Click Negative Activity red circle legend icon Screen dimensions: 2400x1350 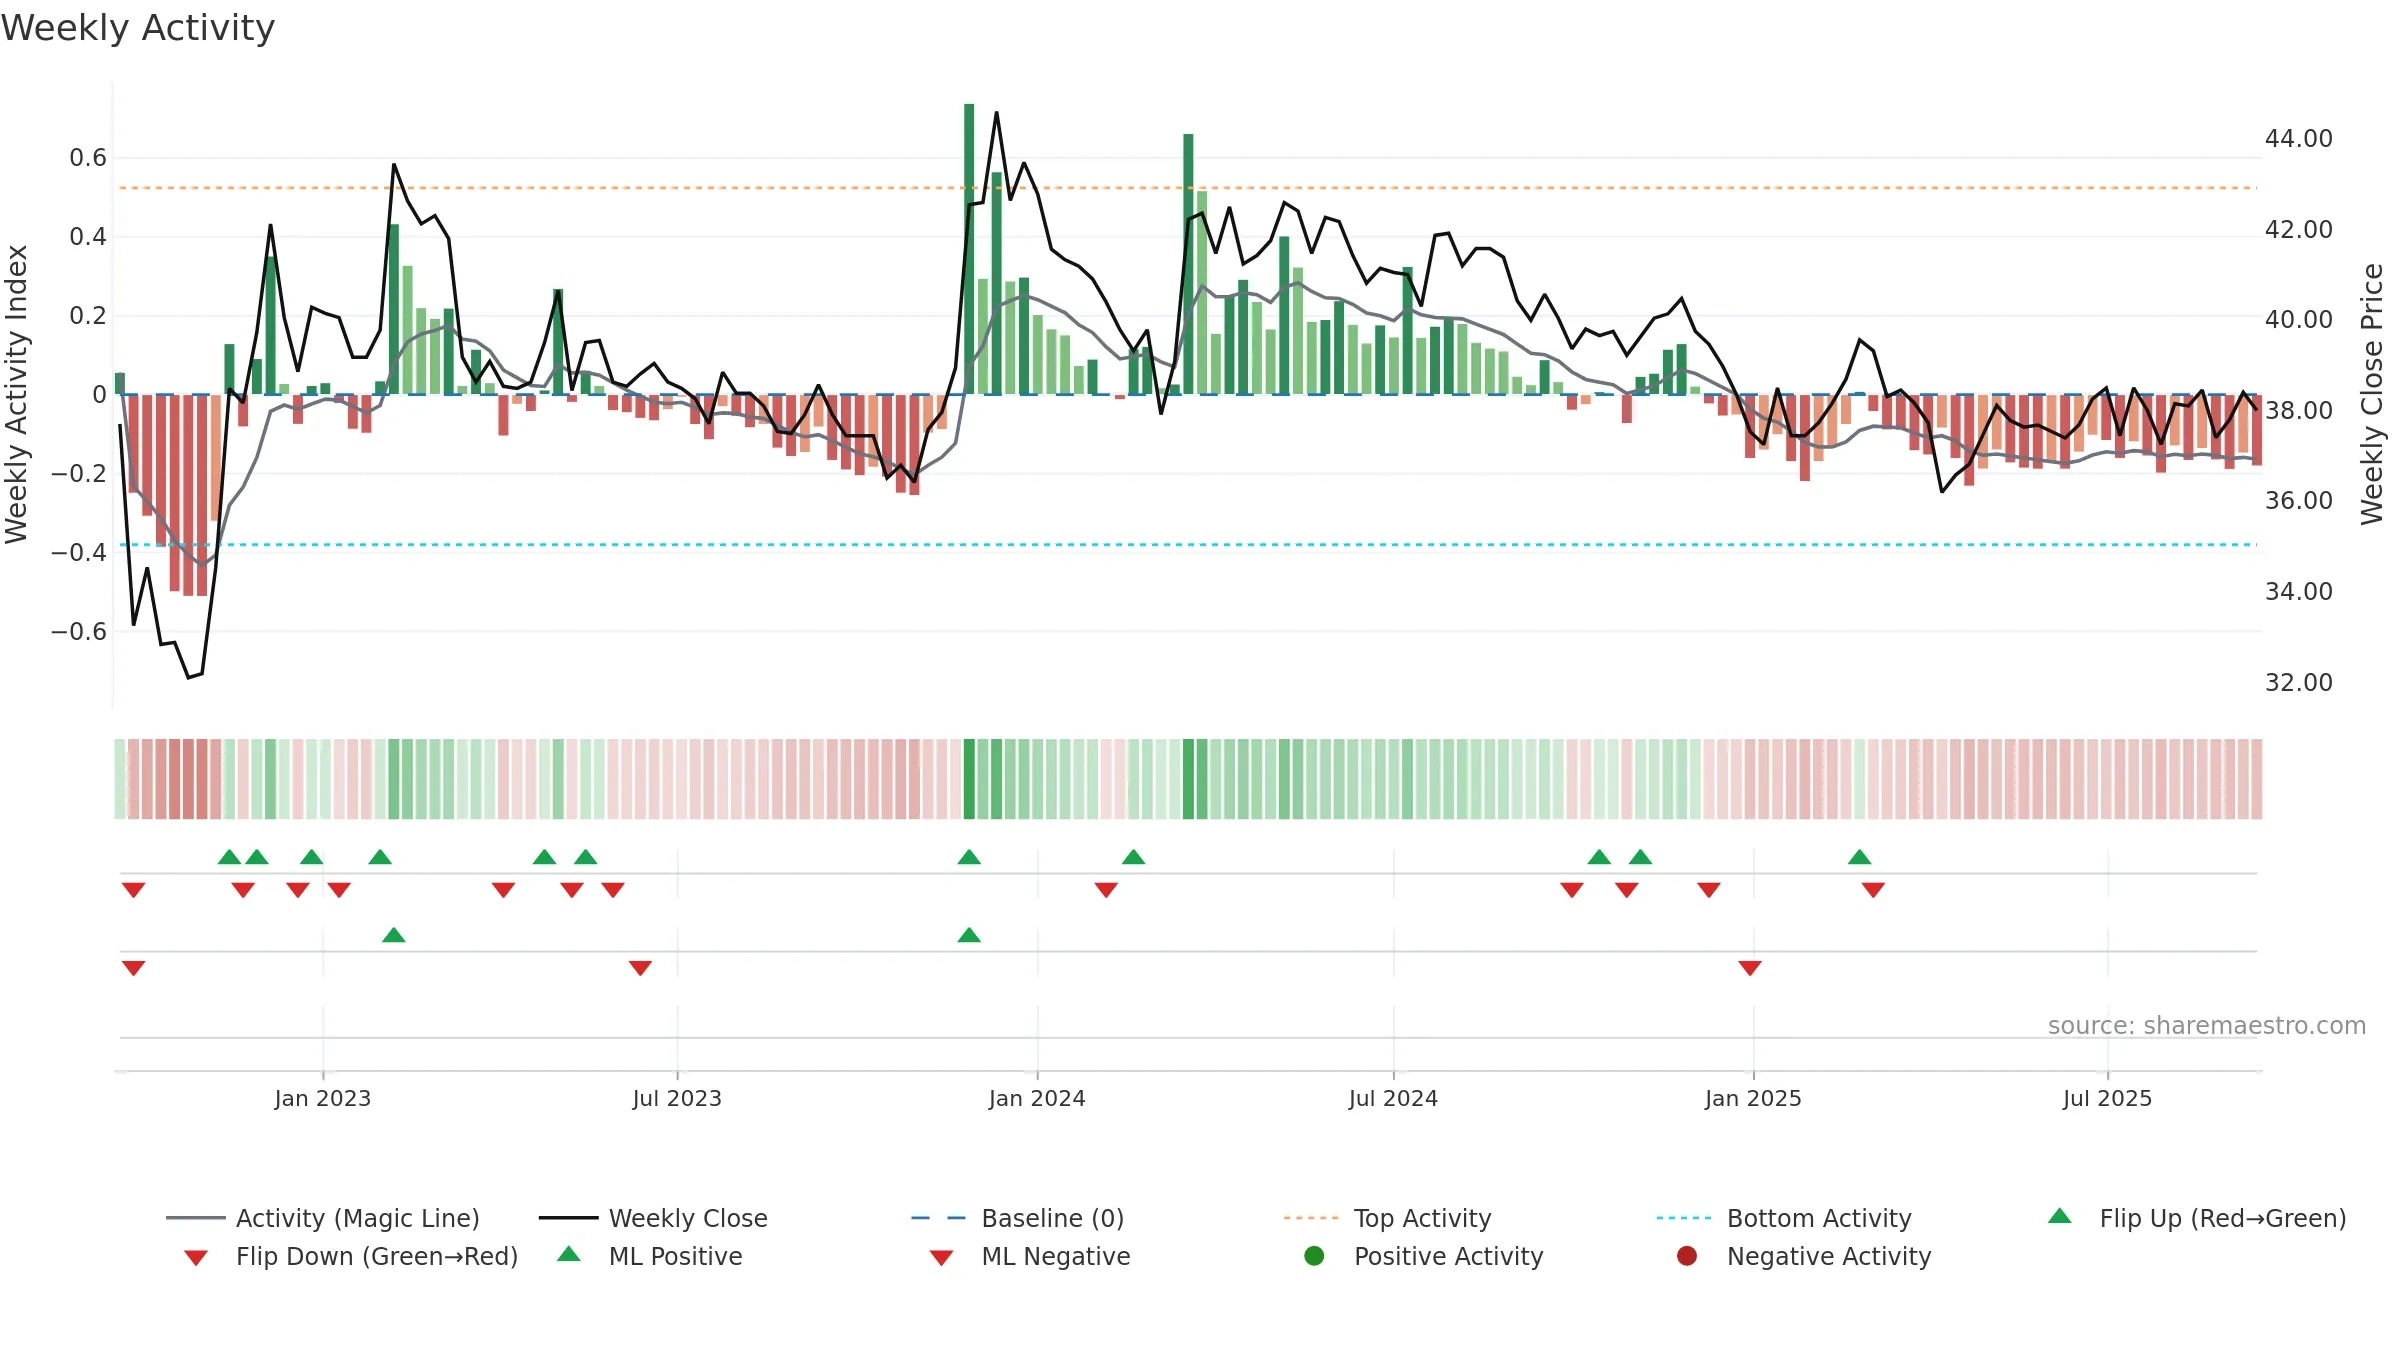click(x=1687, y=1256)
